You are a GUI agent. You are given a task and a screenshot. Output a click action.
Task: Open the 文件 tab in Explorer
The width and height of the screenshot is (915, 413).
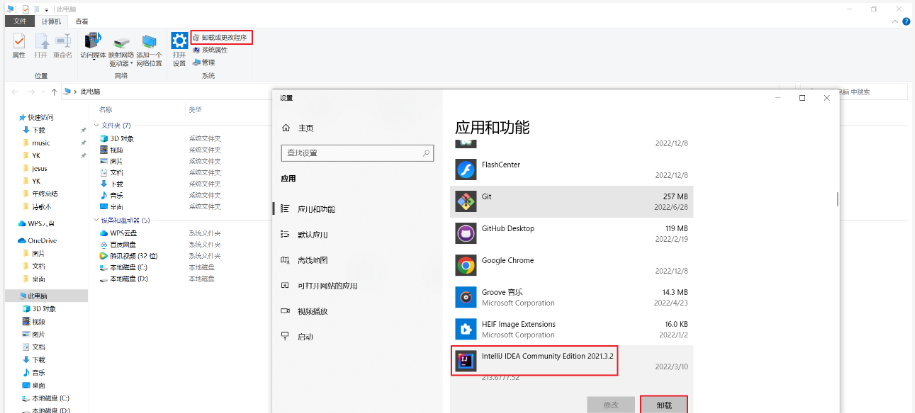20,21
